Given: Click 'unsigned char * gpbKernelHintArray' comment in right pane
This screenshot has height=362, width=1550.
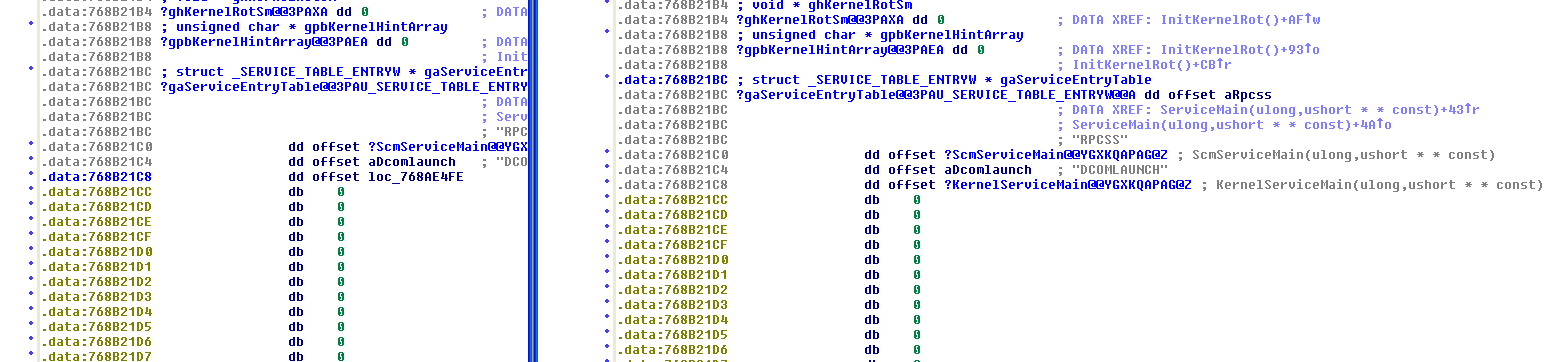Looking at the screenshot, I should [x=880, y=34].
